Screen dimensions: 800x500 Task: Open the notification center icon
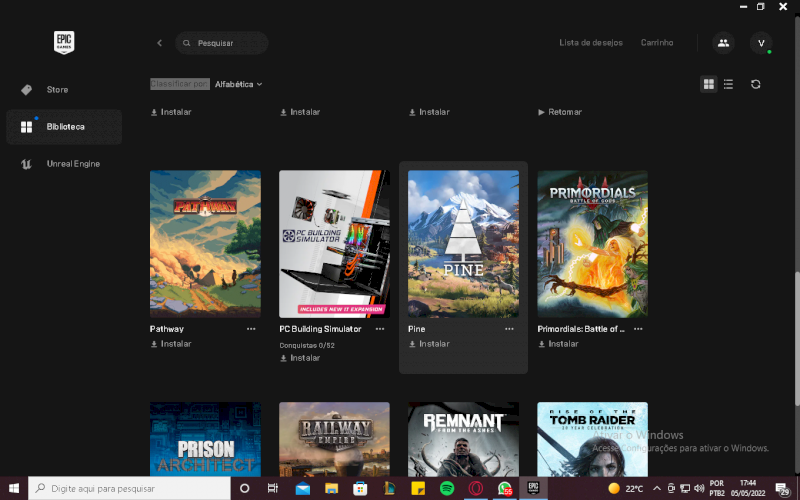pyautogui.click(x=782, y=488)
